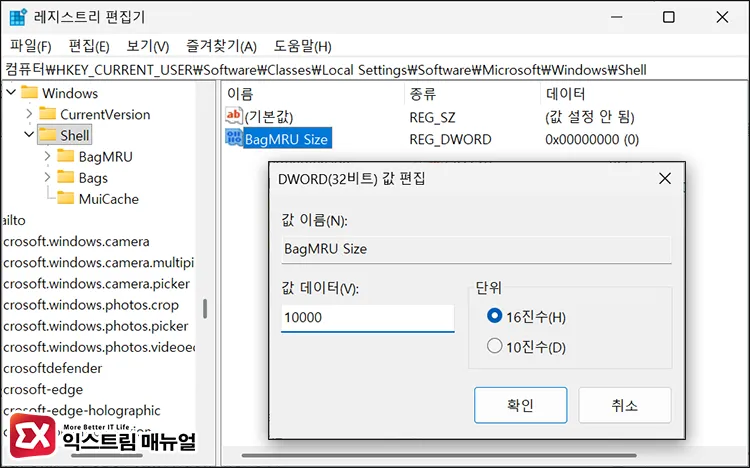Expand the Bags tree node
This screenshot has width=750, height=468.
click(47, 177)
